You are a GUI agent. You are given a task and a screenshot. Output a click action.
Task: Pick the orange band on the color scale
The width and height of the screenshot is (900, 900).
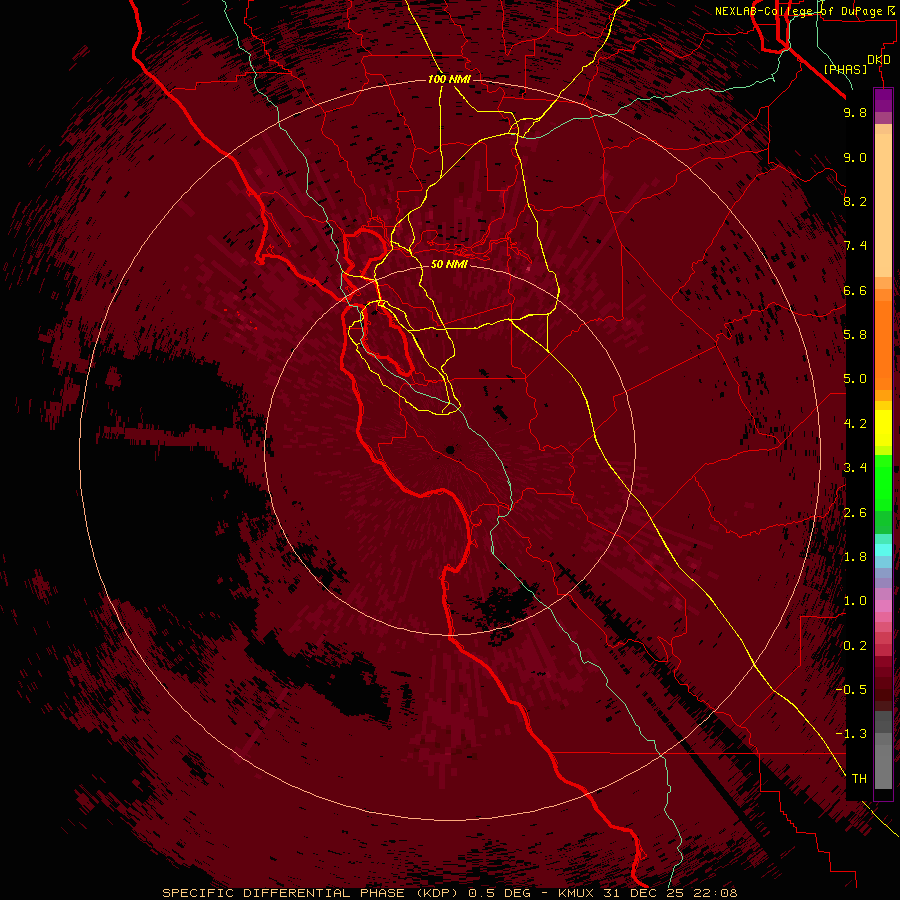click(x=883, y=346)
